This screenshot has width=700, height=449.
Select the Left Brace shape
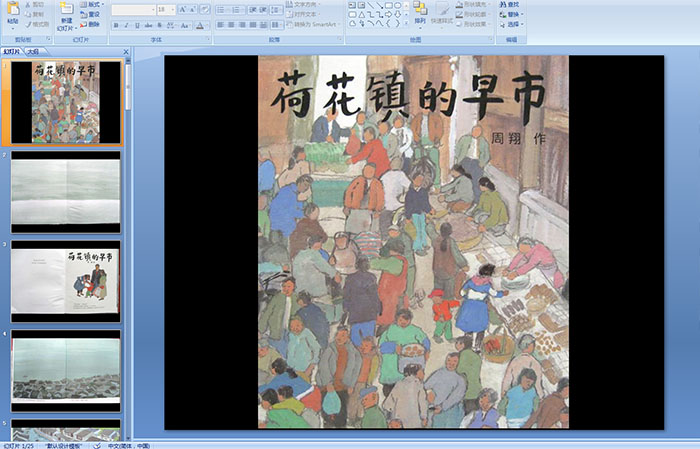click(x=388, y=23)
